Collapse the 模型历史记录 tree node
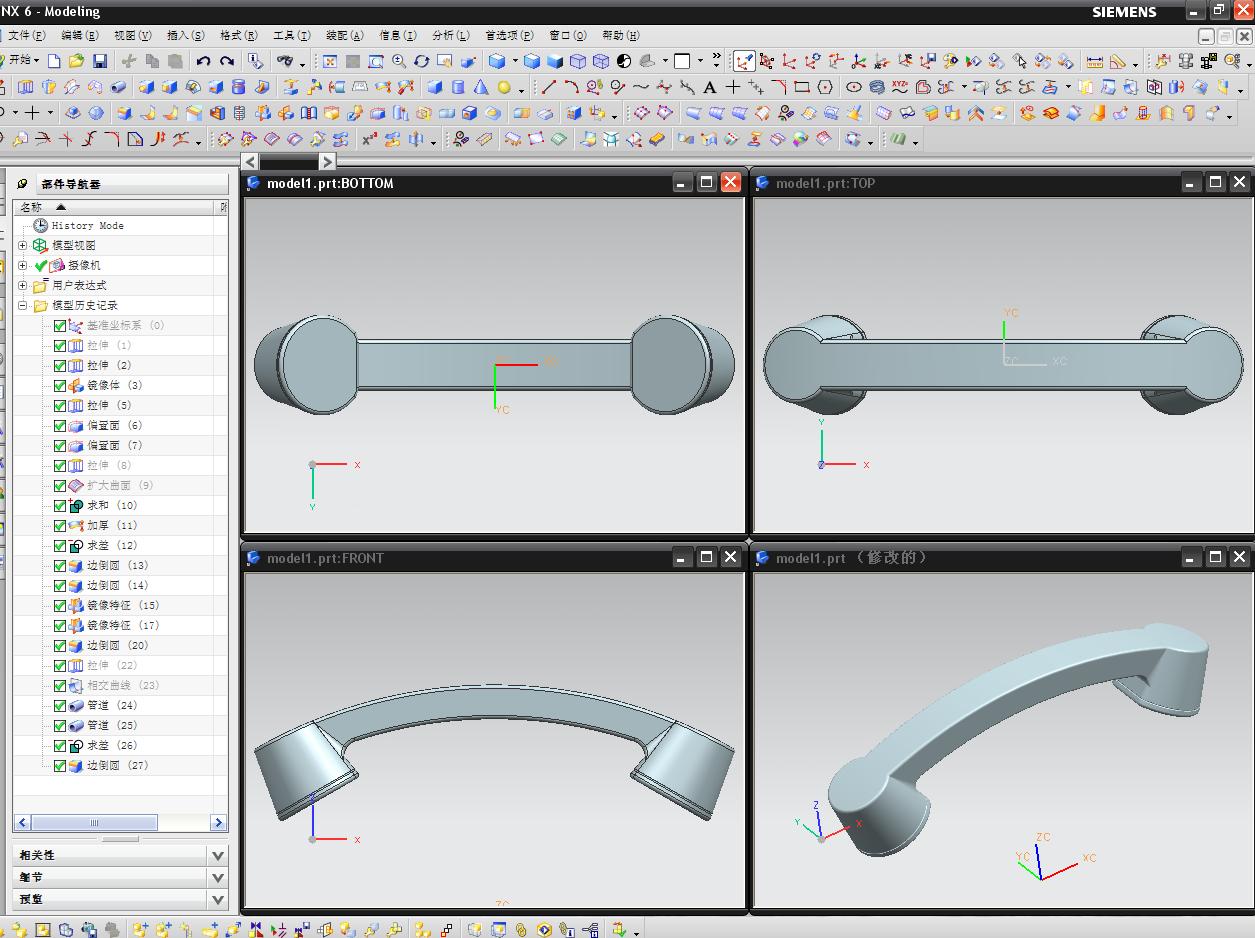This screenshot has width=1255, height=938. click(x=23, y=305)
